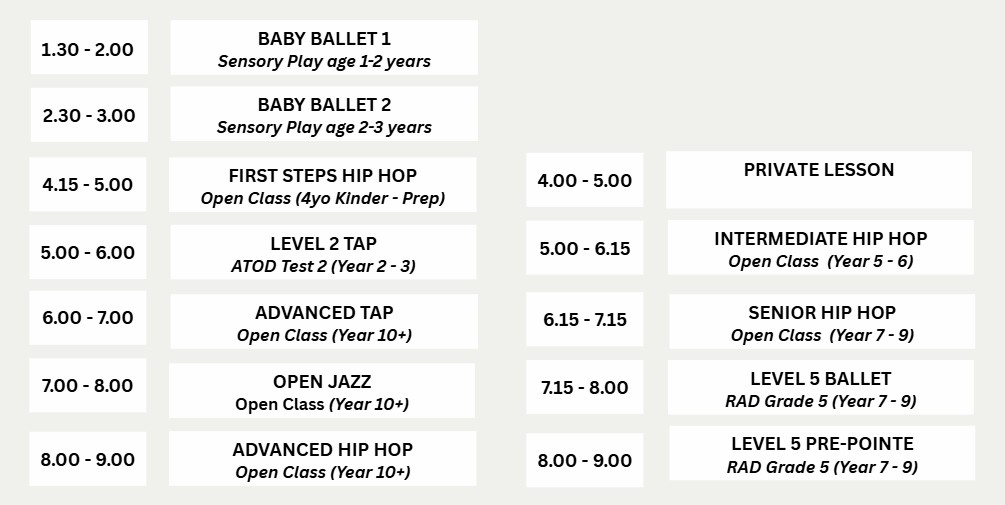Select Level 5 Pre-Pointe class
This screenshot has width=1005, height=505.
[821, 453]
